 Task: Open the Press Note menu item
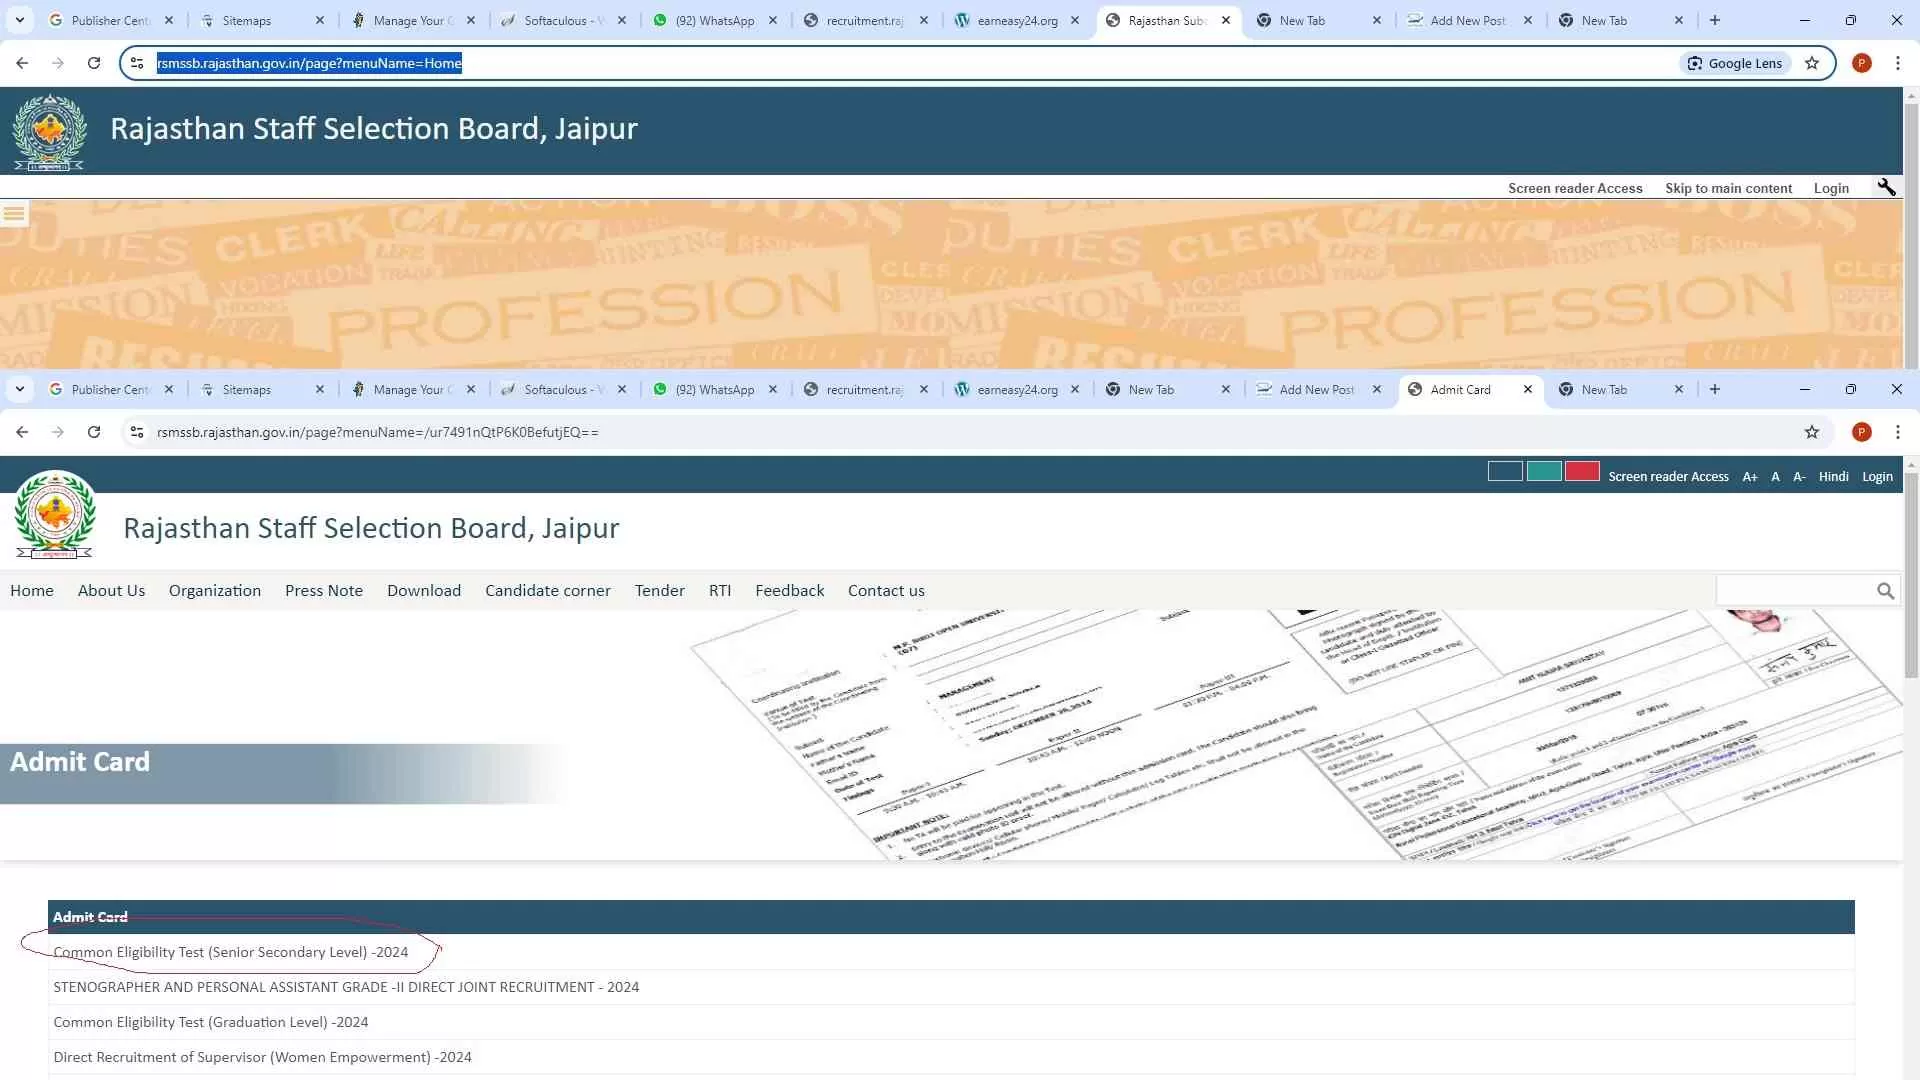coord(323,591)
